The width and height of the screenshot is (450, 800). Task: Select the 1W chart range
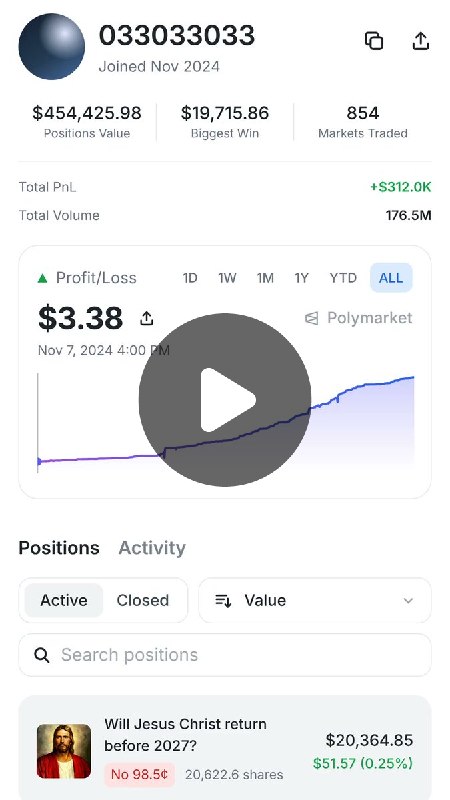[x=227, y=278]
